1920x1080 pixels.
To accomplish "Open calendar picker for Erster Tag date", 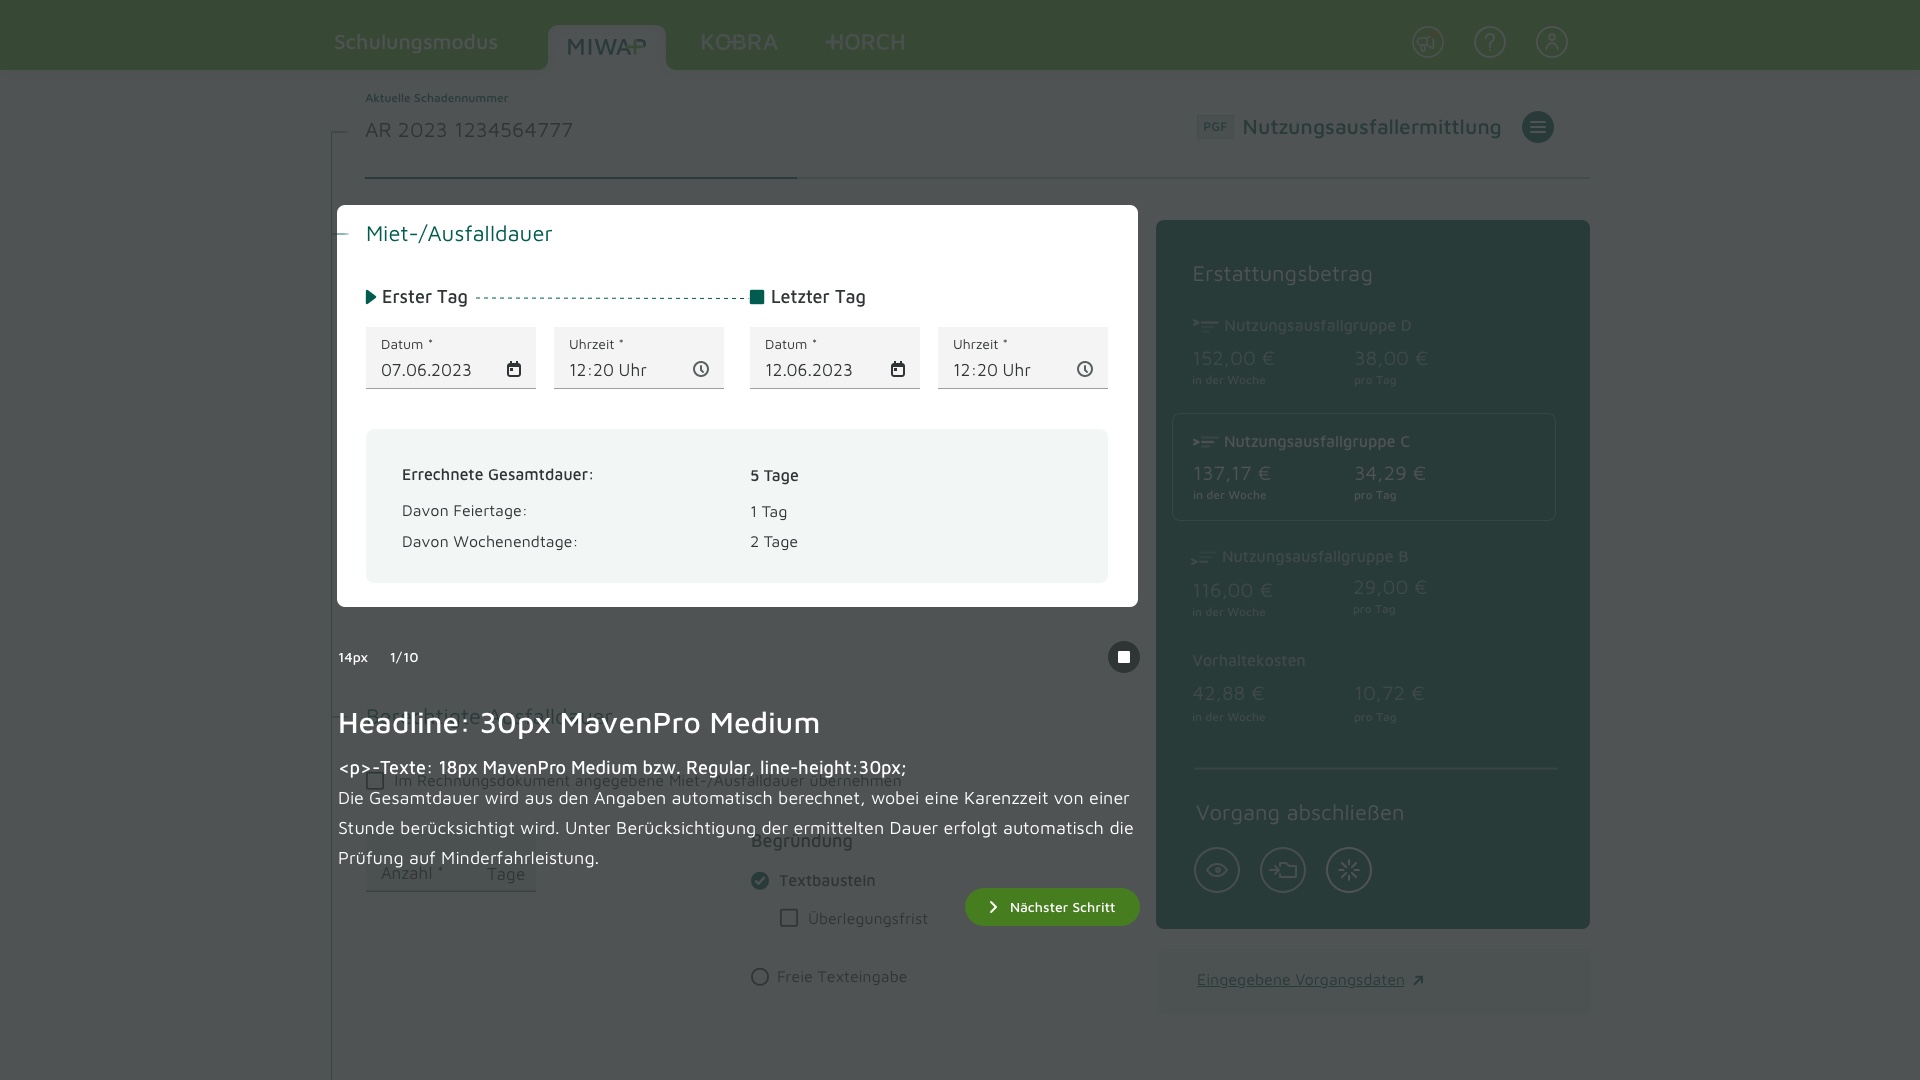I will [x=514, y=370].
